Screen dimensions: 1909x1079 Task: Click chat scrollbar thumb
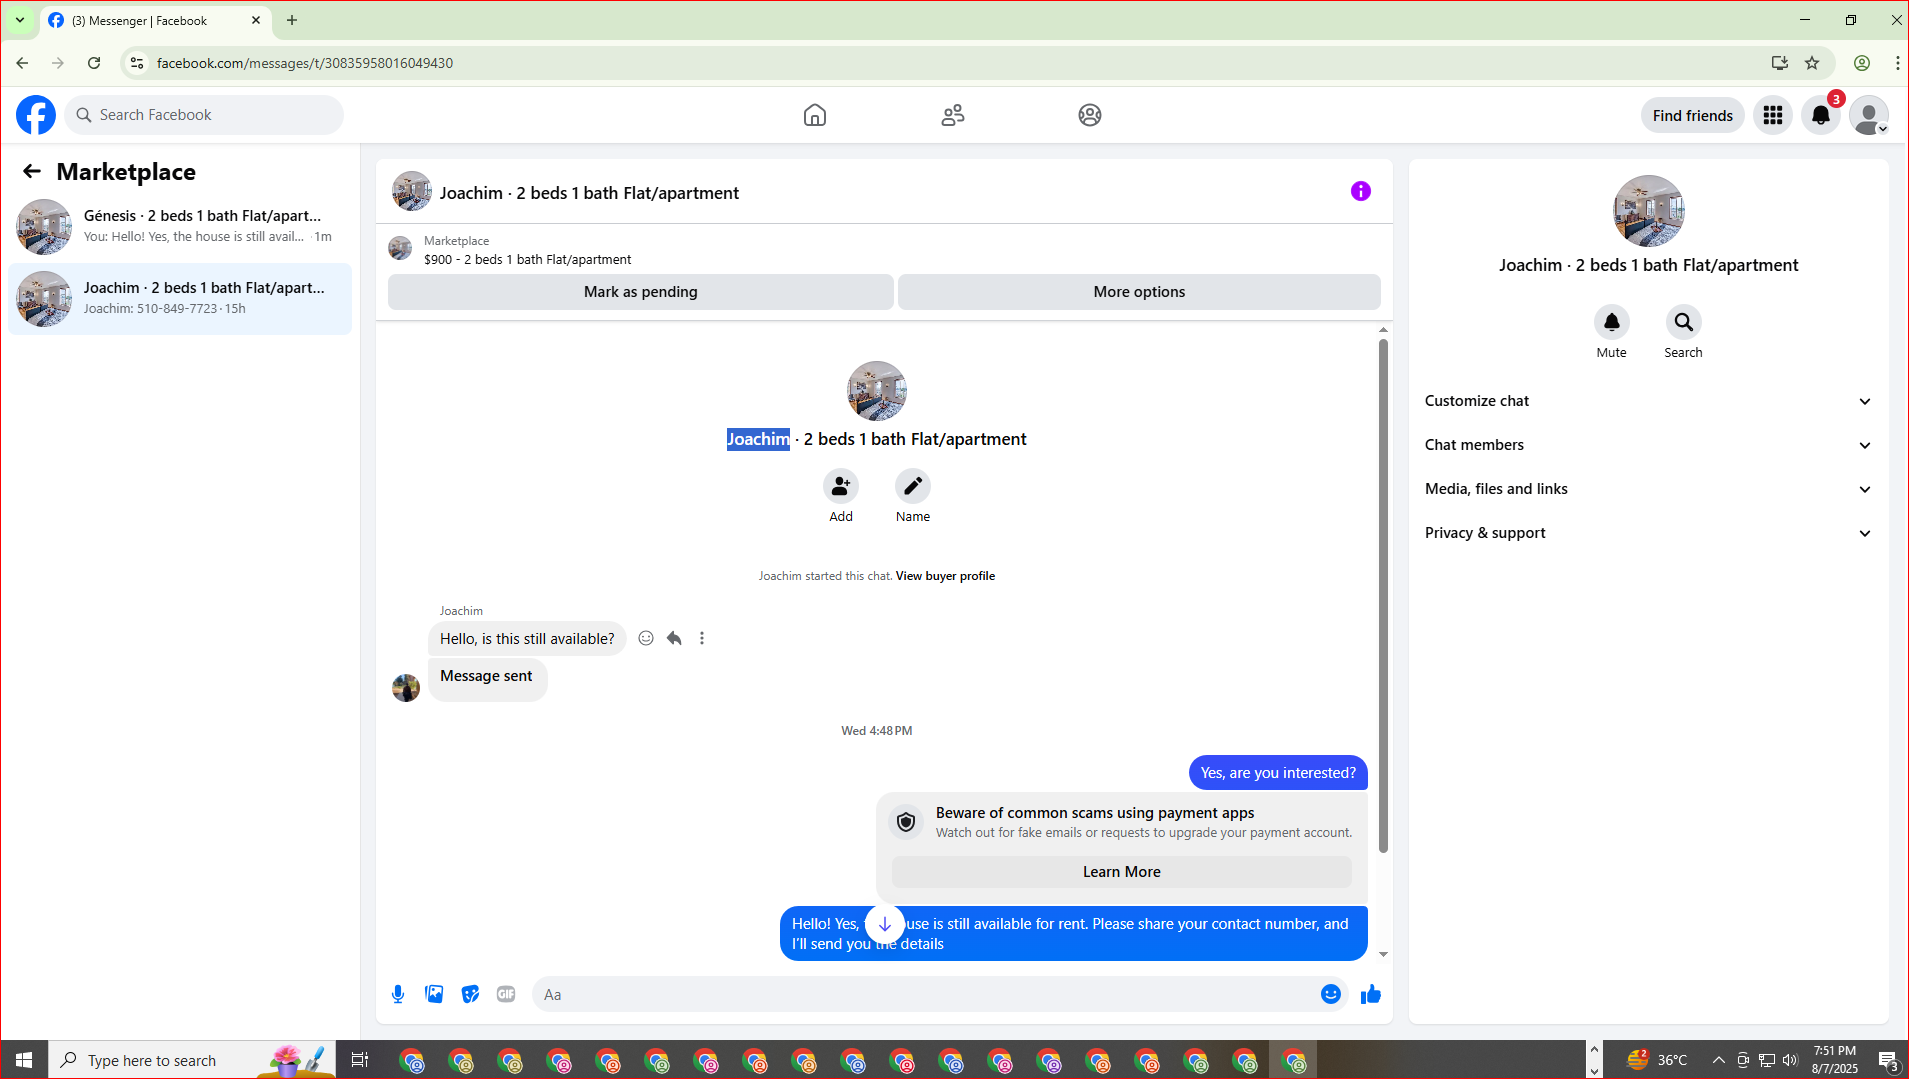click(x=1383, y=596)
